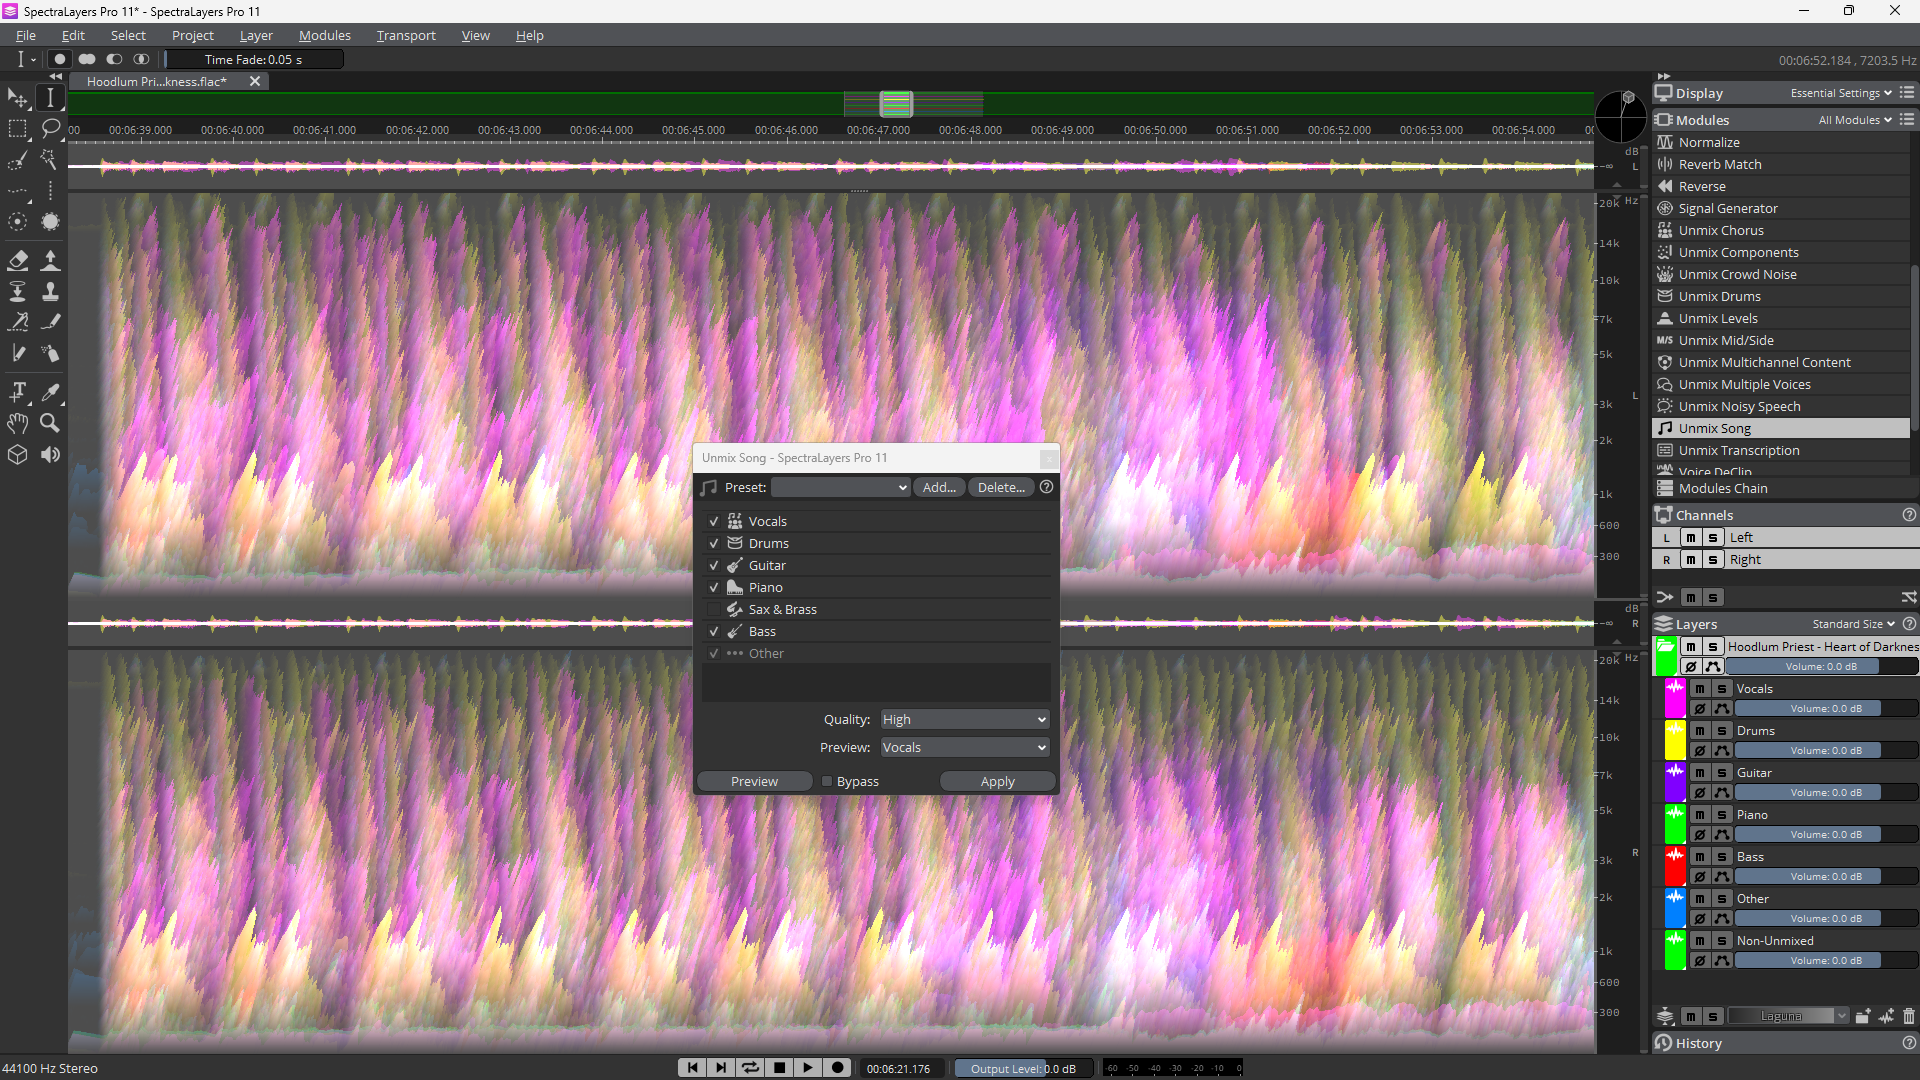The height and width of the screenshot is (1080, 1920).
Task: Open the All Modules dropdown
Action: (x=1855, y=120)
